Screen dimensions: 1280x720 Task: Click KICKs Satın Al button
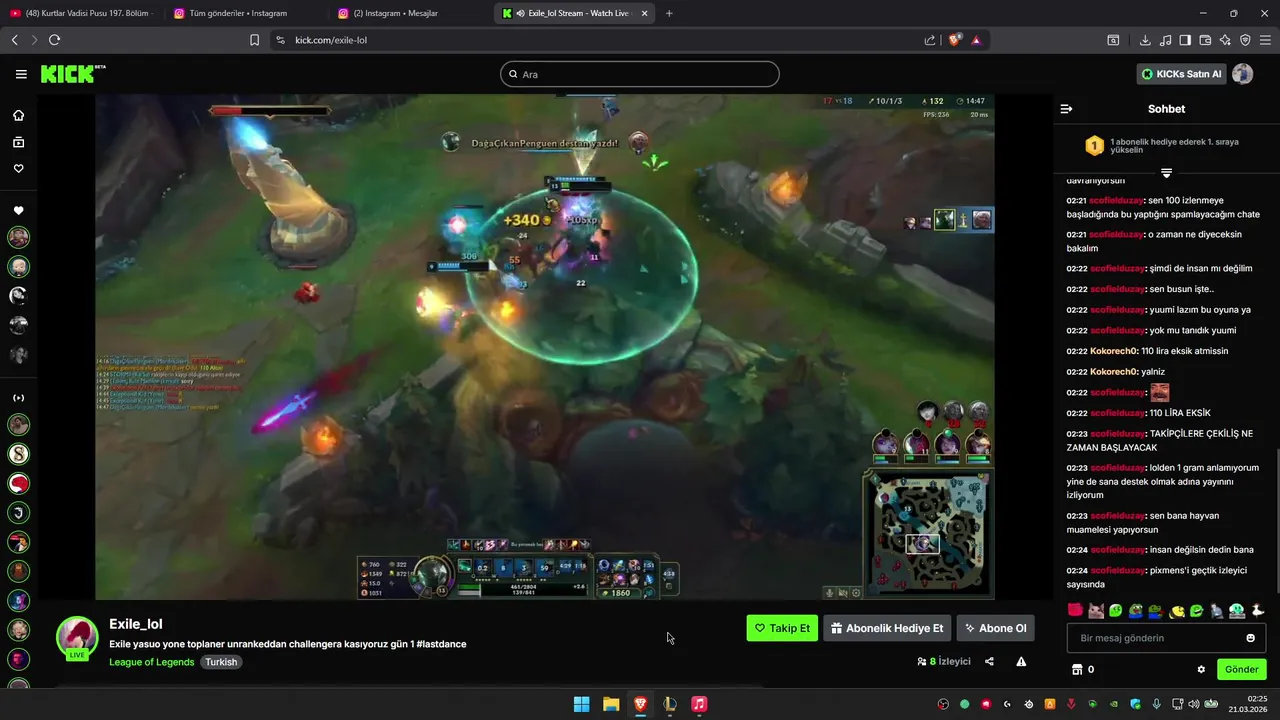pos(1181,74)
